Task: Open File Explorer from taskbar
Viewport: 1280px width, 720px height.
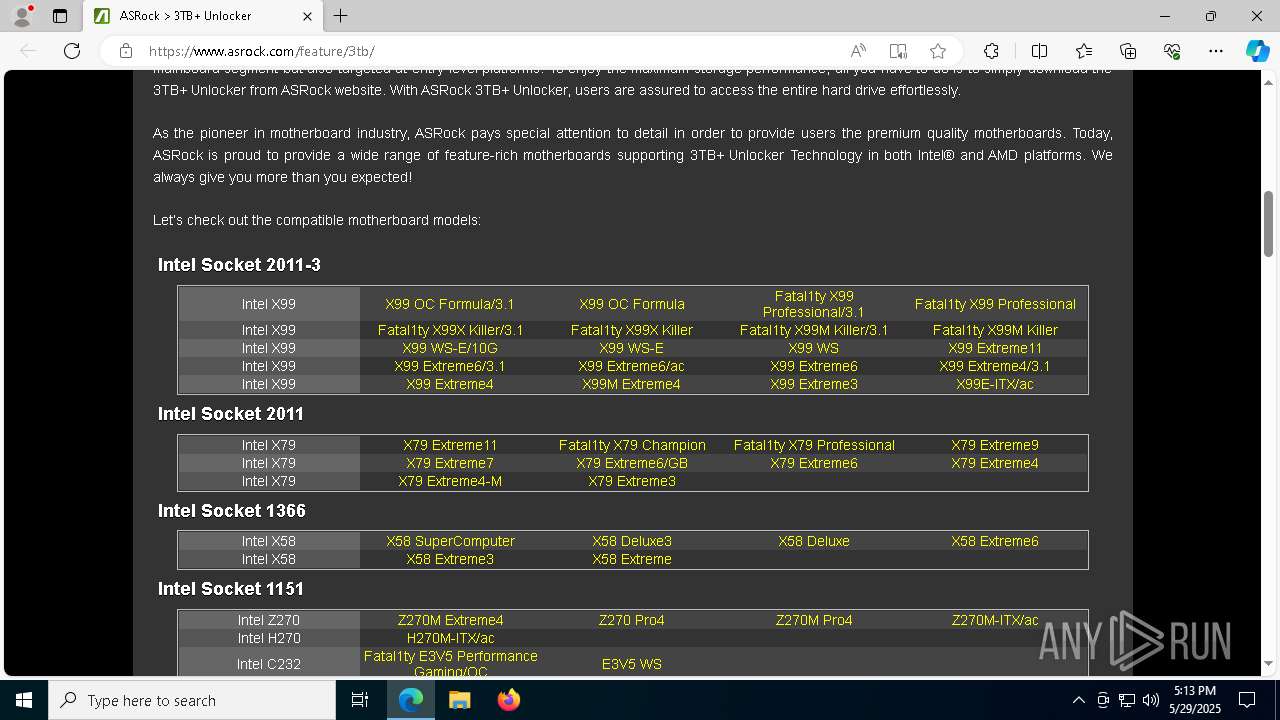Action: pyautogui.click(x=459, y=700)
